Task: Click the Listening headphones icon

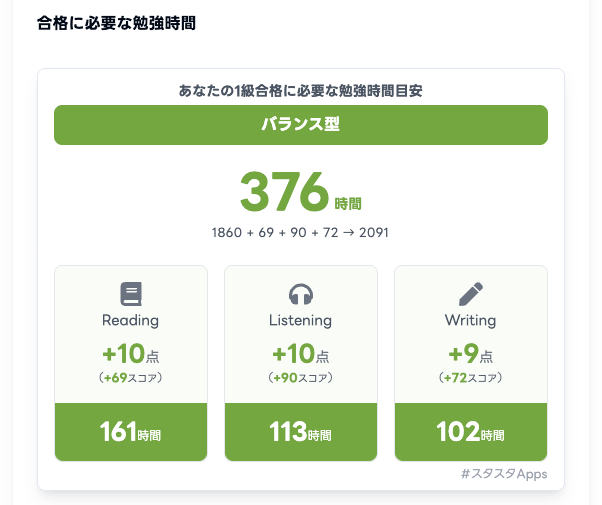Action: pos(301,294)
